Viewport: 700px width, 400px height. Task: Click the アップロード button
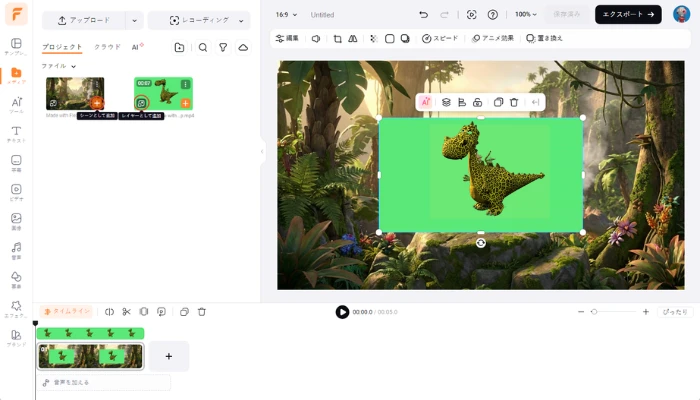(84, 20)
